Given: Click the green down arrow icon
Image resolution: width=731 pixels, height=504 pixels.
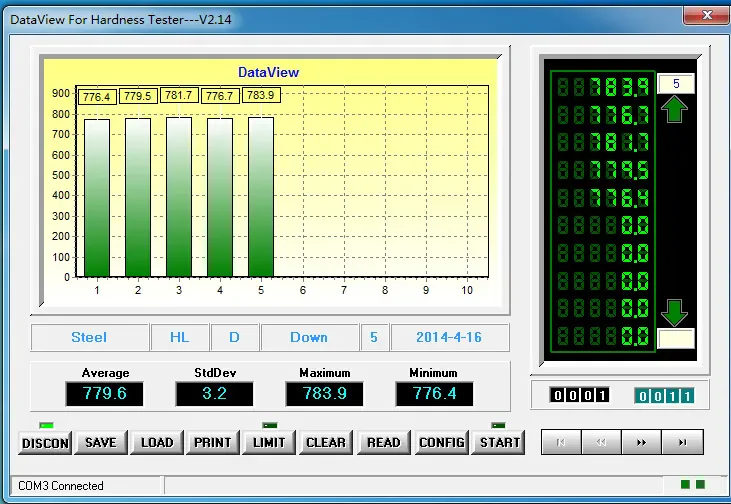Looking at the screenshot, I should click(x=675, y=313).
